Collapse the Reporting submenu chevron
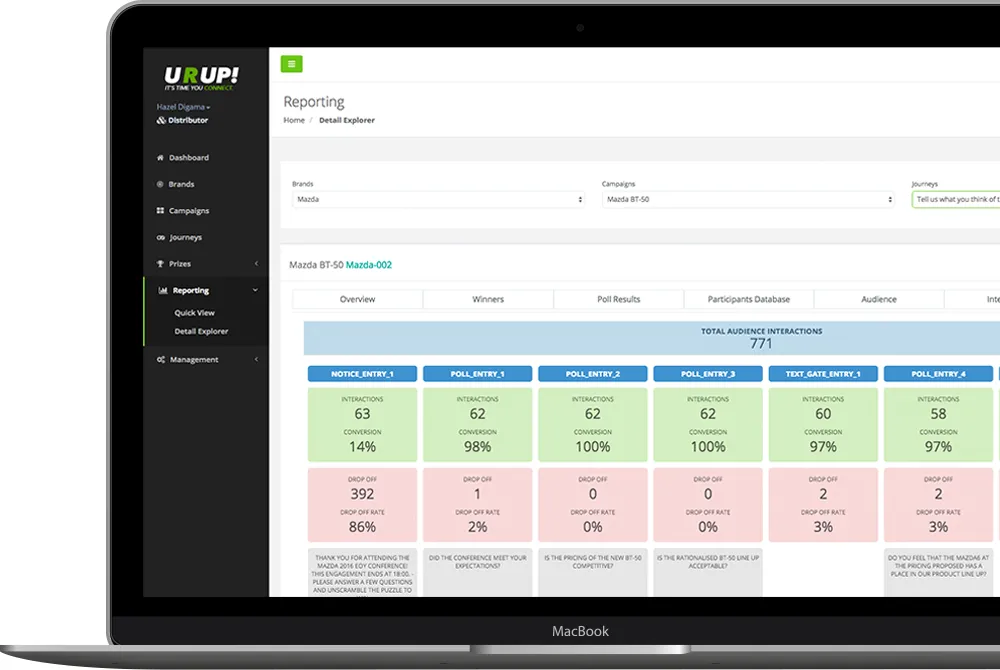This screenshot has height=670, width=1000. pyautogui.click(x=255, y=290)
